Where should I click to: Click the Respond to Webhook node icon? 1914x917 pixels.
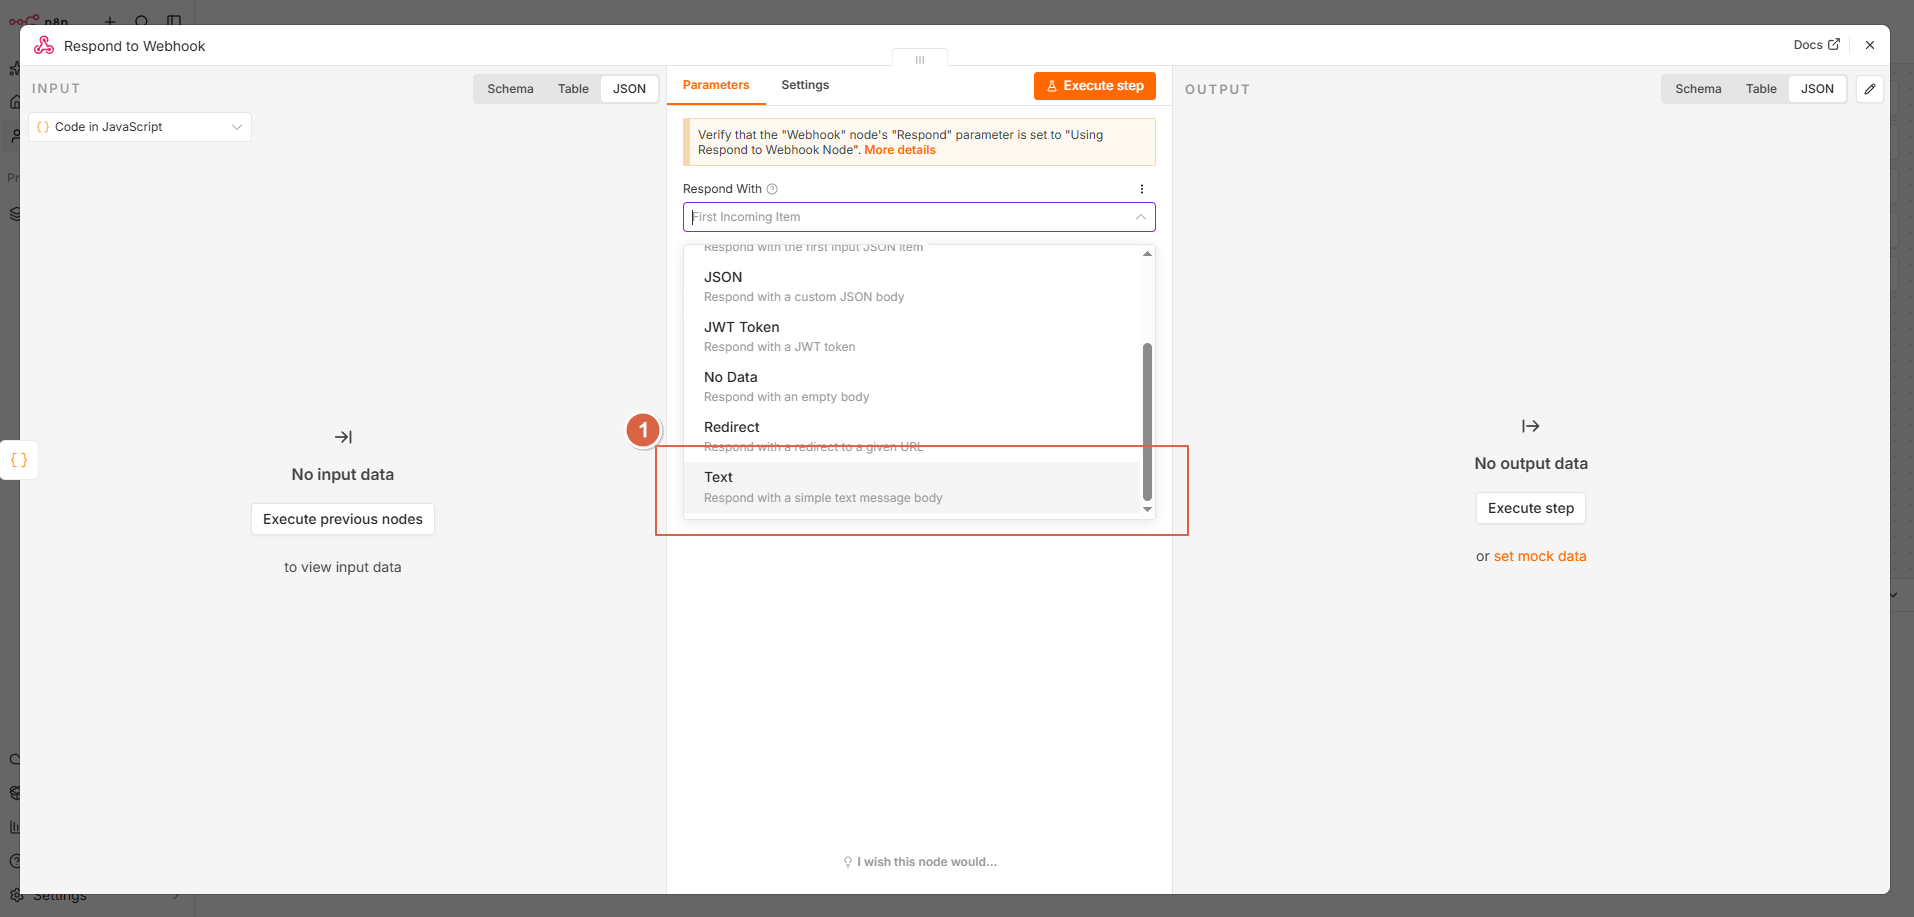pyautogui.click(x=44, y=45)
